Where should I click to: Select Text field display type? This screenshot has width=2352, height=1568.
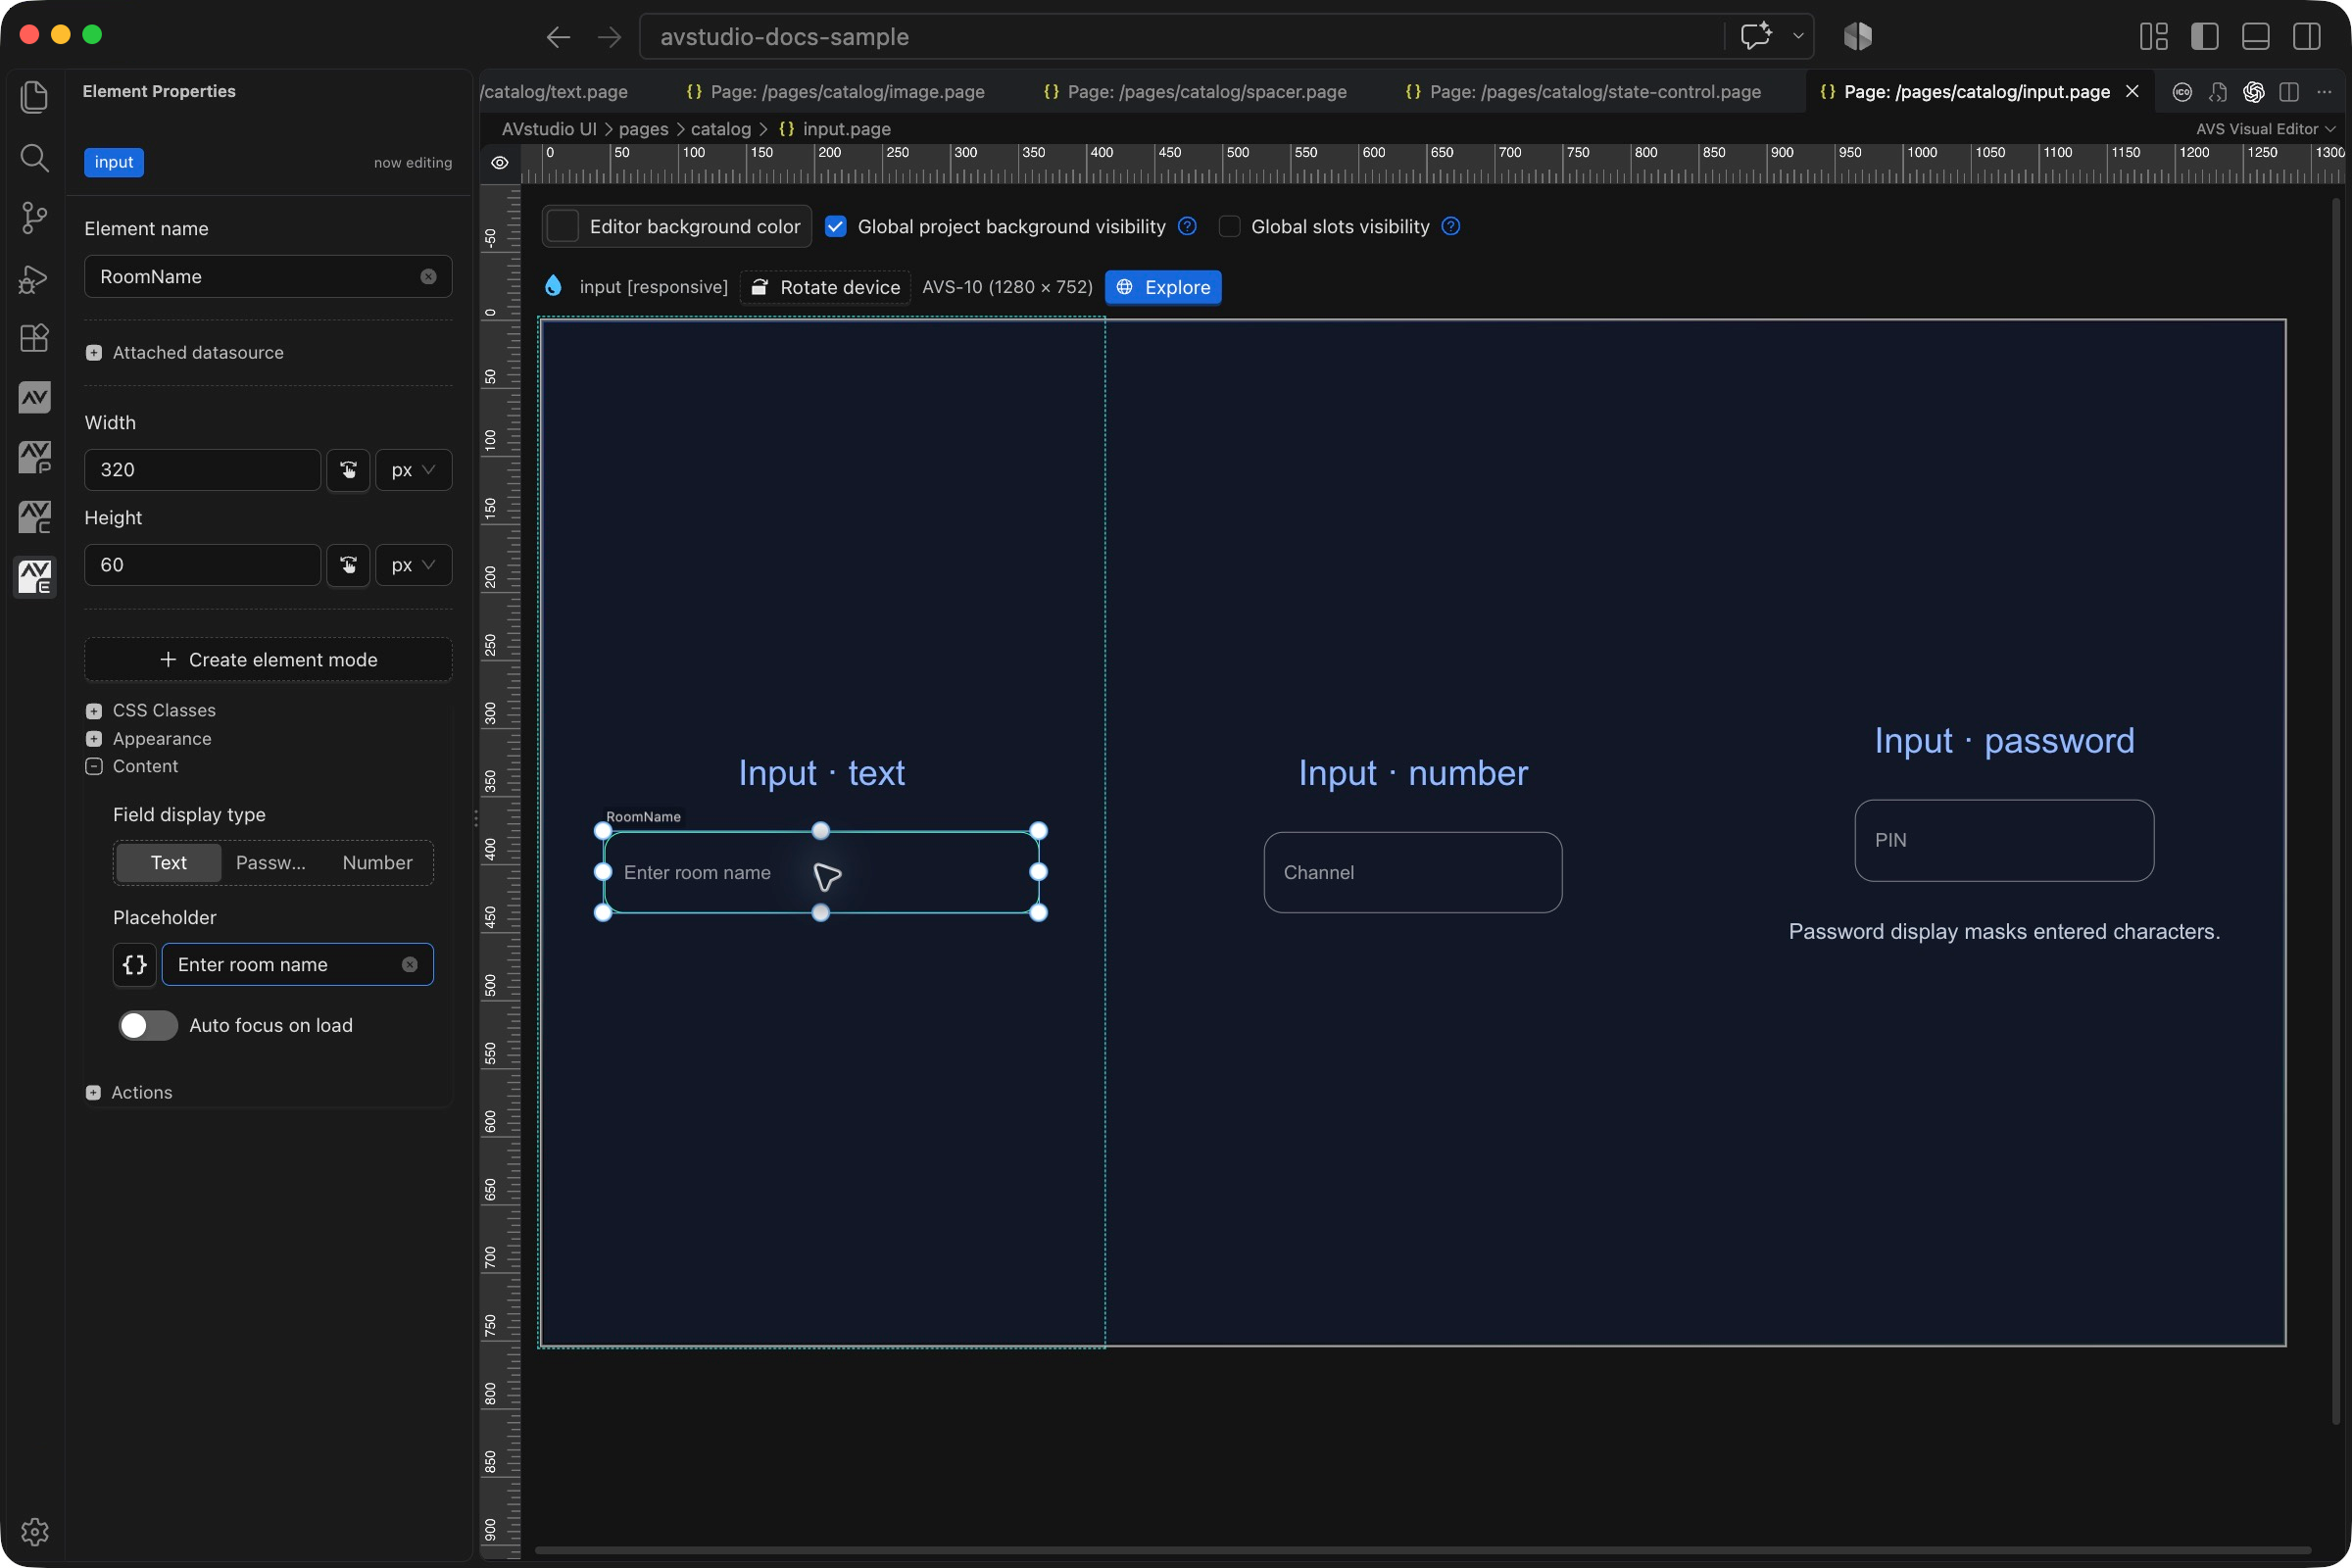click(169, 863)
